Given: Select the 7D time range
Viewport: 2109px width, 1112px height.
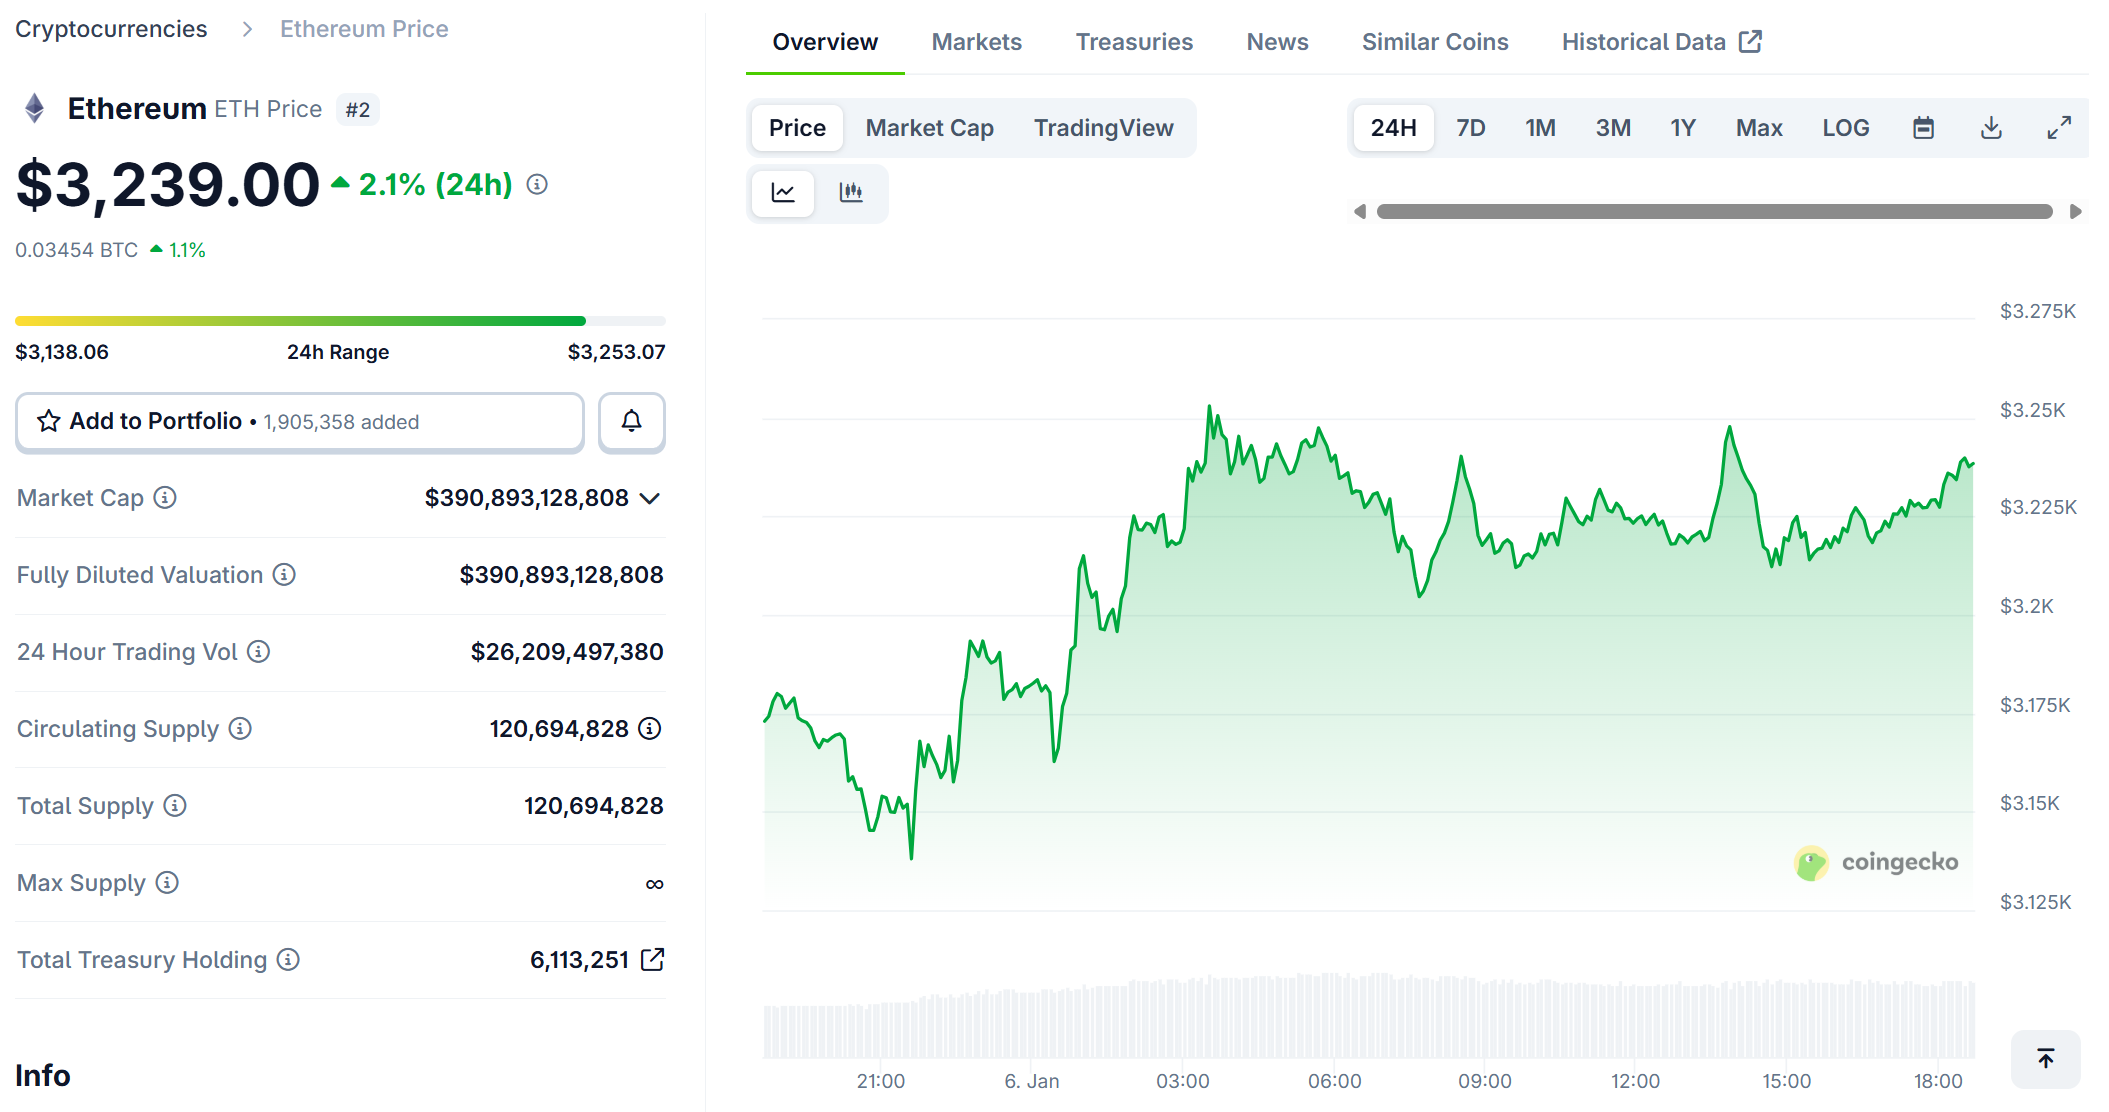Looking at the screenshot, I should point(1470,127).
